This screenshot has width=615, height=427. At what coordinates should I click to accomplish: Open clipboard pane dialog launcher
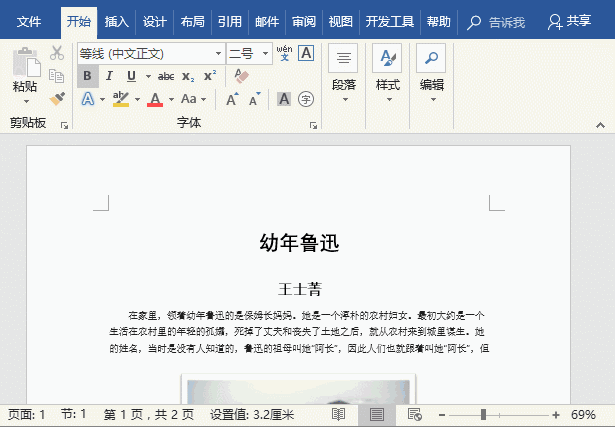coord(64,125)
